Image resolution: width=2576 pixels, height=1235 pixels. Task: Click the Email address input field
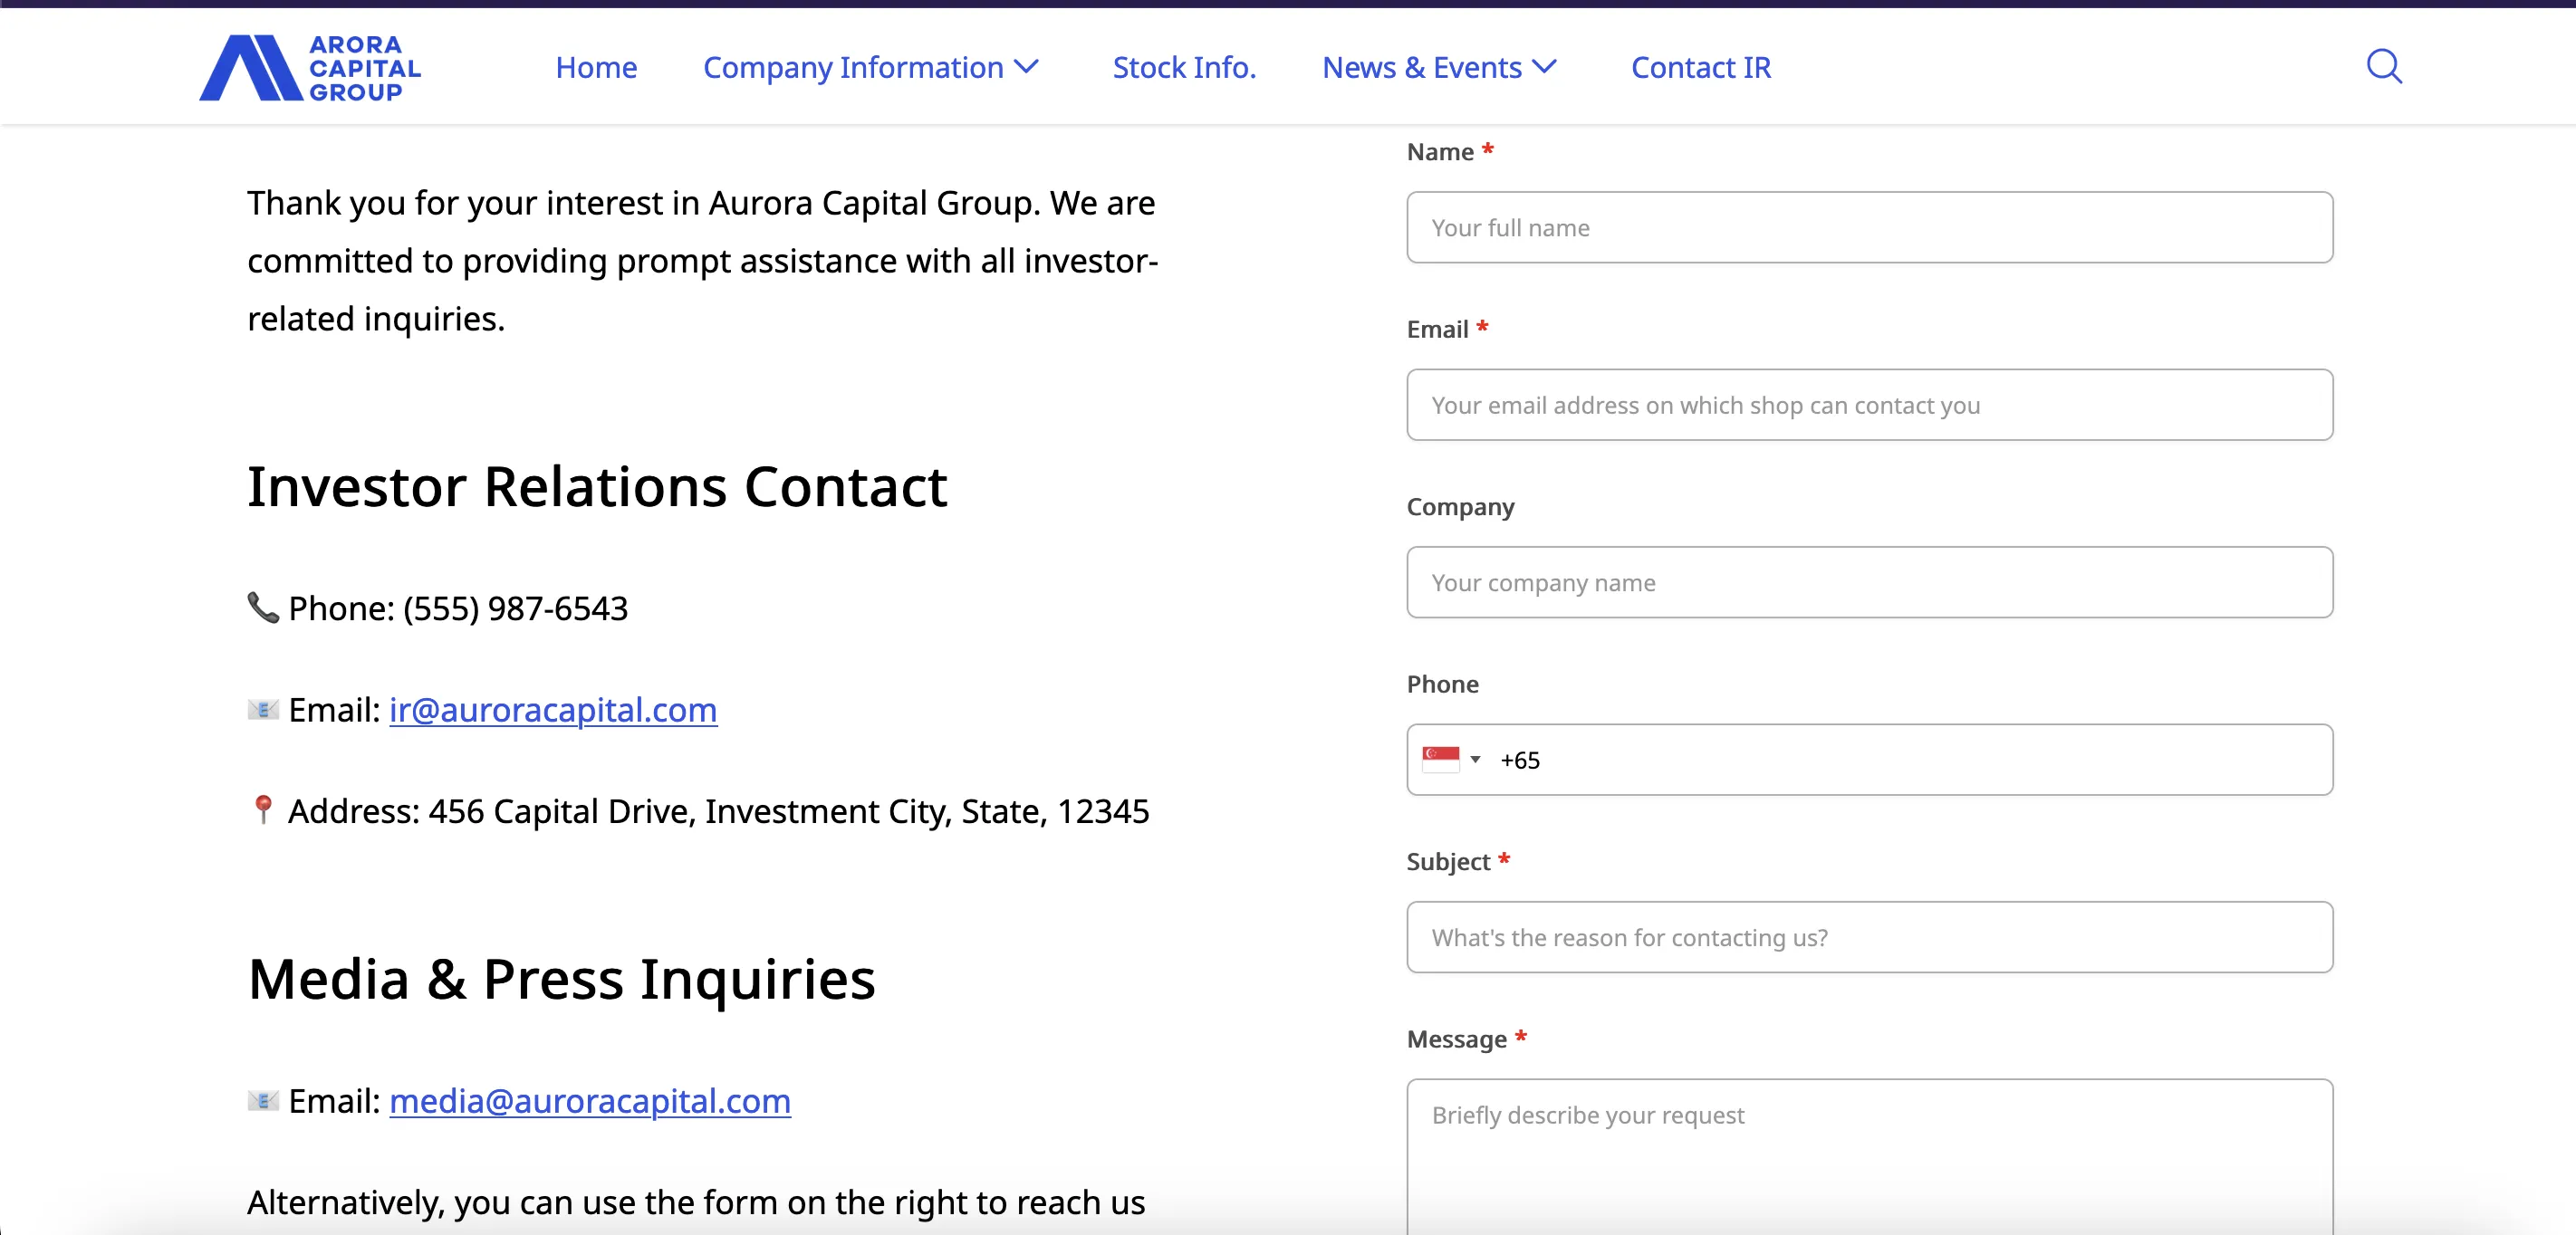click(1868, 404)
